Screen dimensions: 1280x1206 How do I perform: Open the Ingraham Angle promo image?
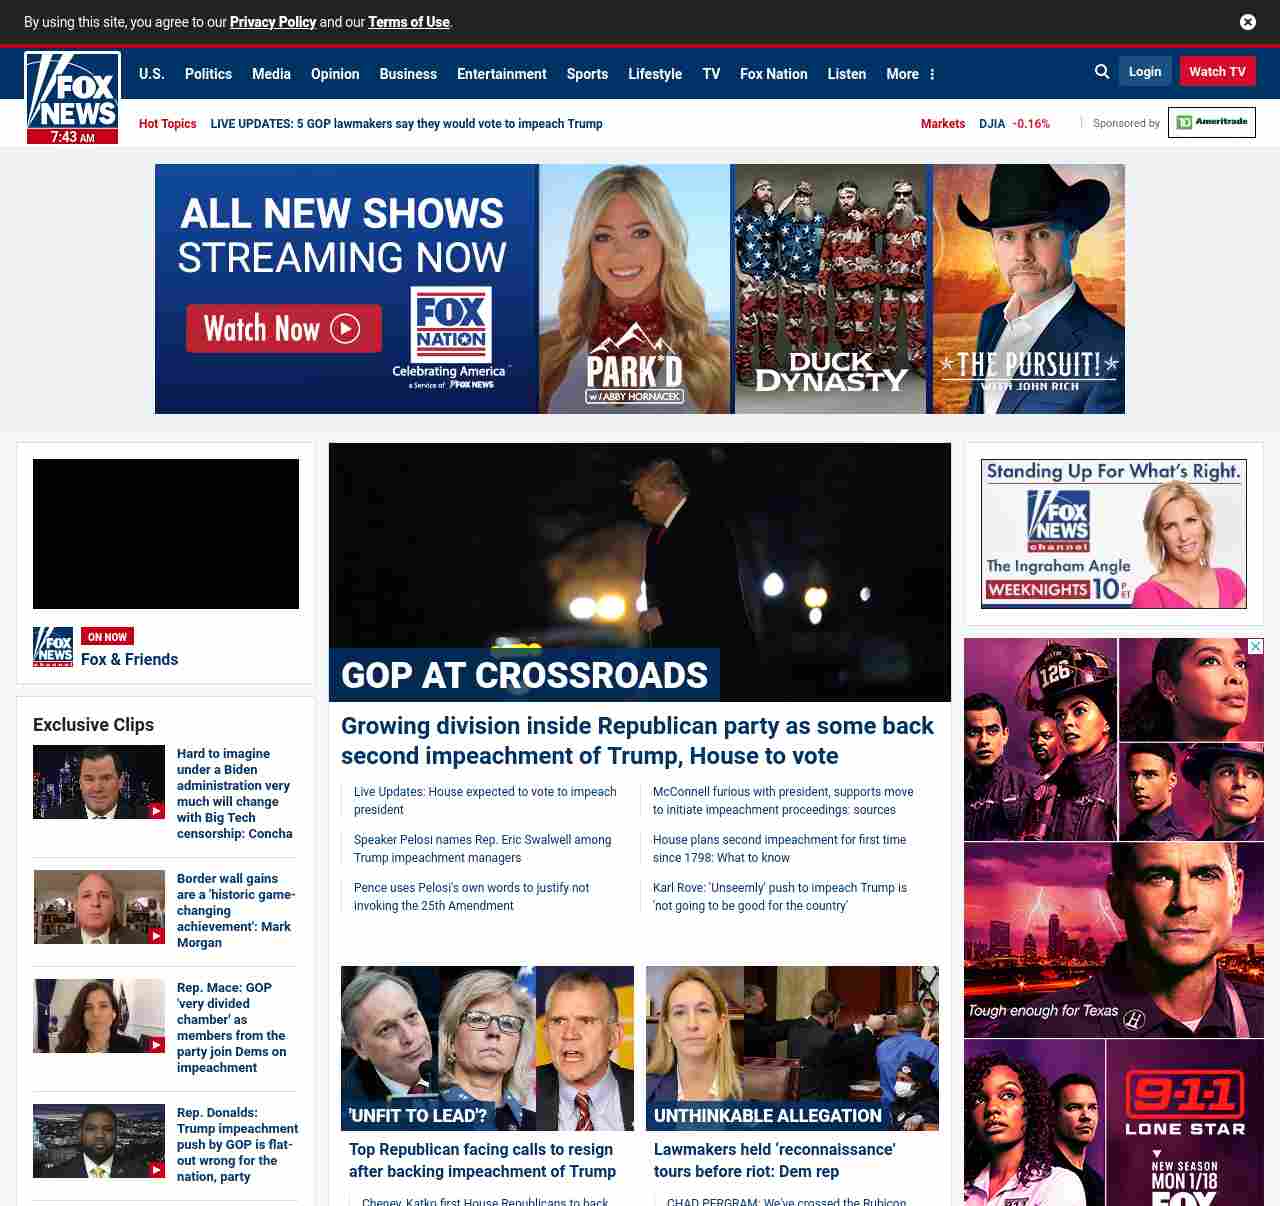coord(1114,534)
